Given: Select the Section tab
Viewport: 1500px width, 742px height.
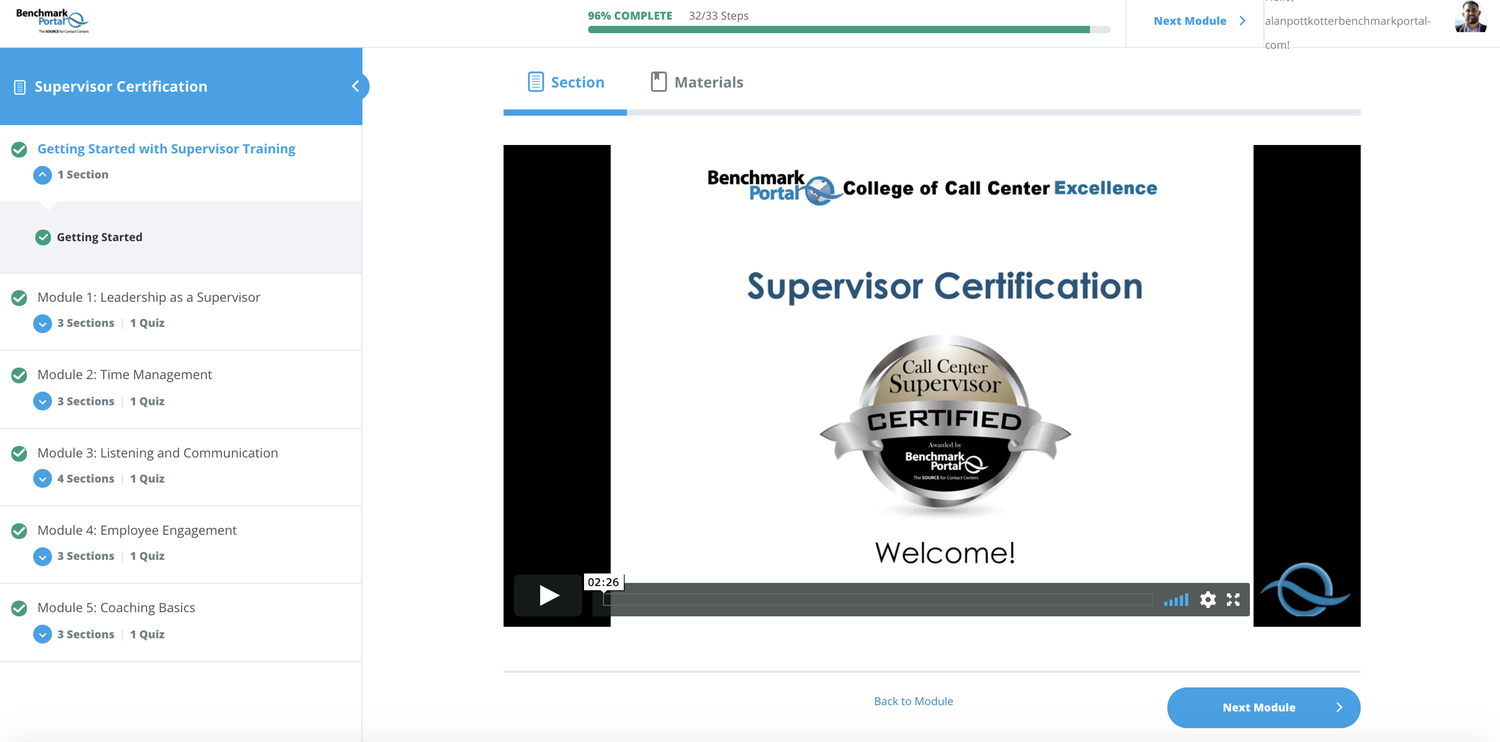Looking at the screenshot, I should coord(566,82).
